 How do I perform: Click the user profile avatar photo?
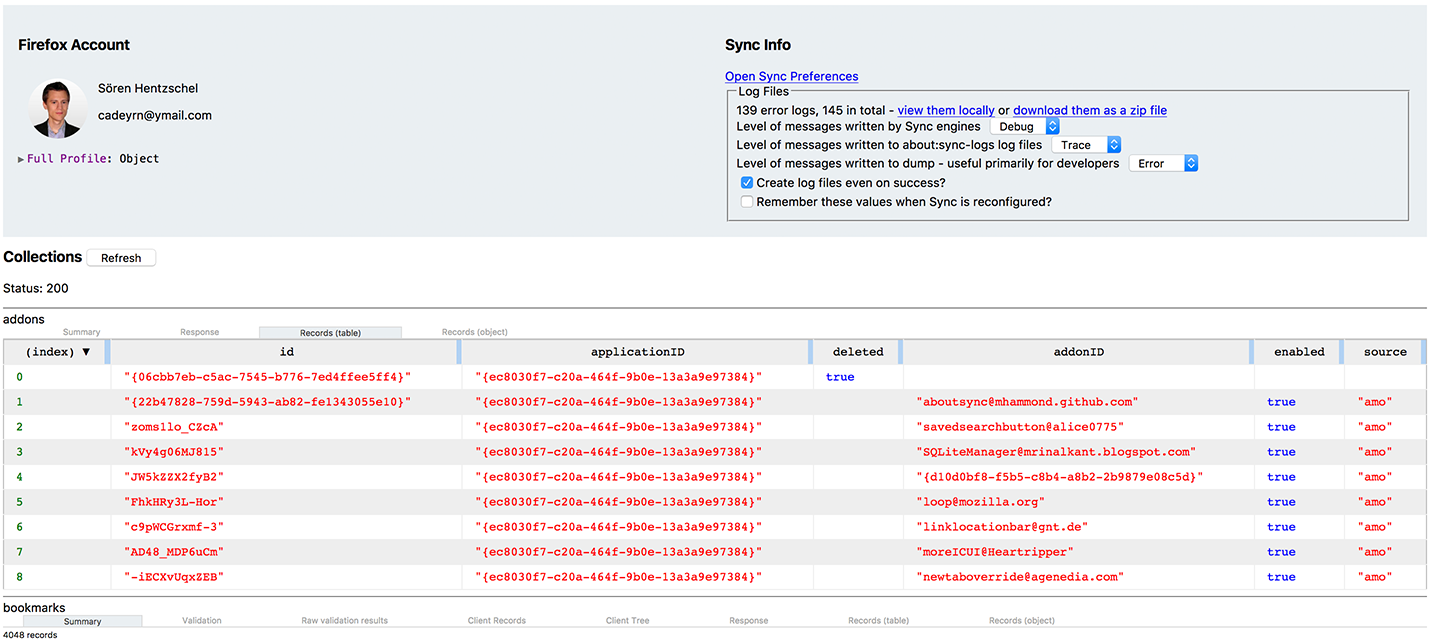click(58, 109)
